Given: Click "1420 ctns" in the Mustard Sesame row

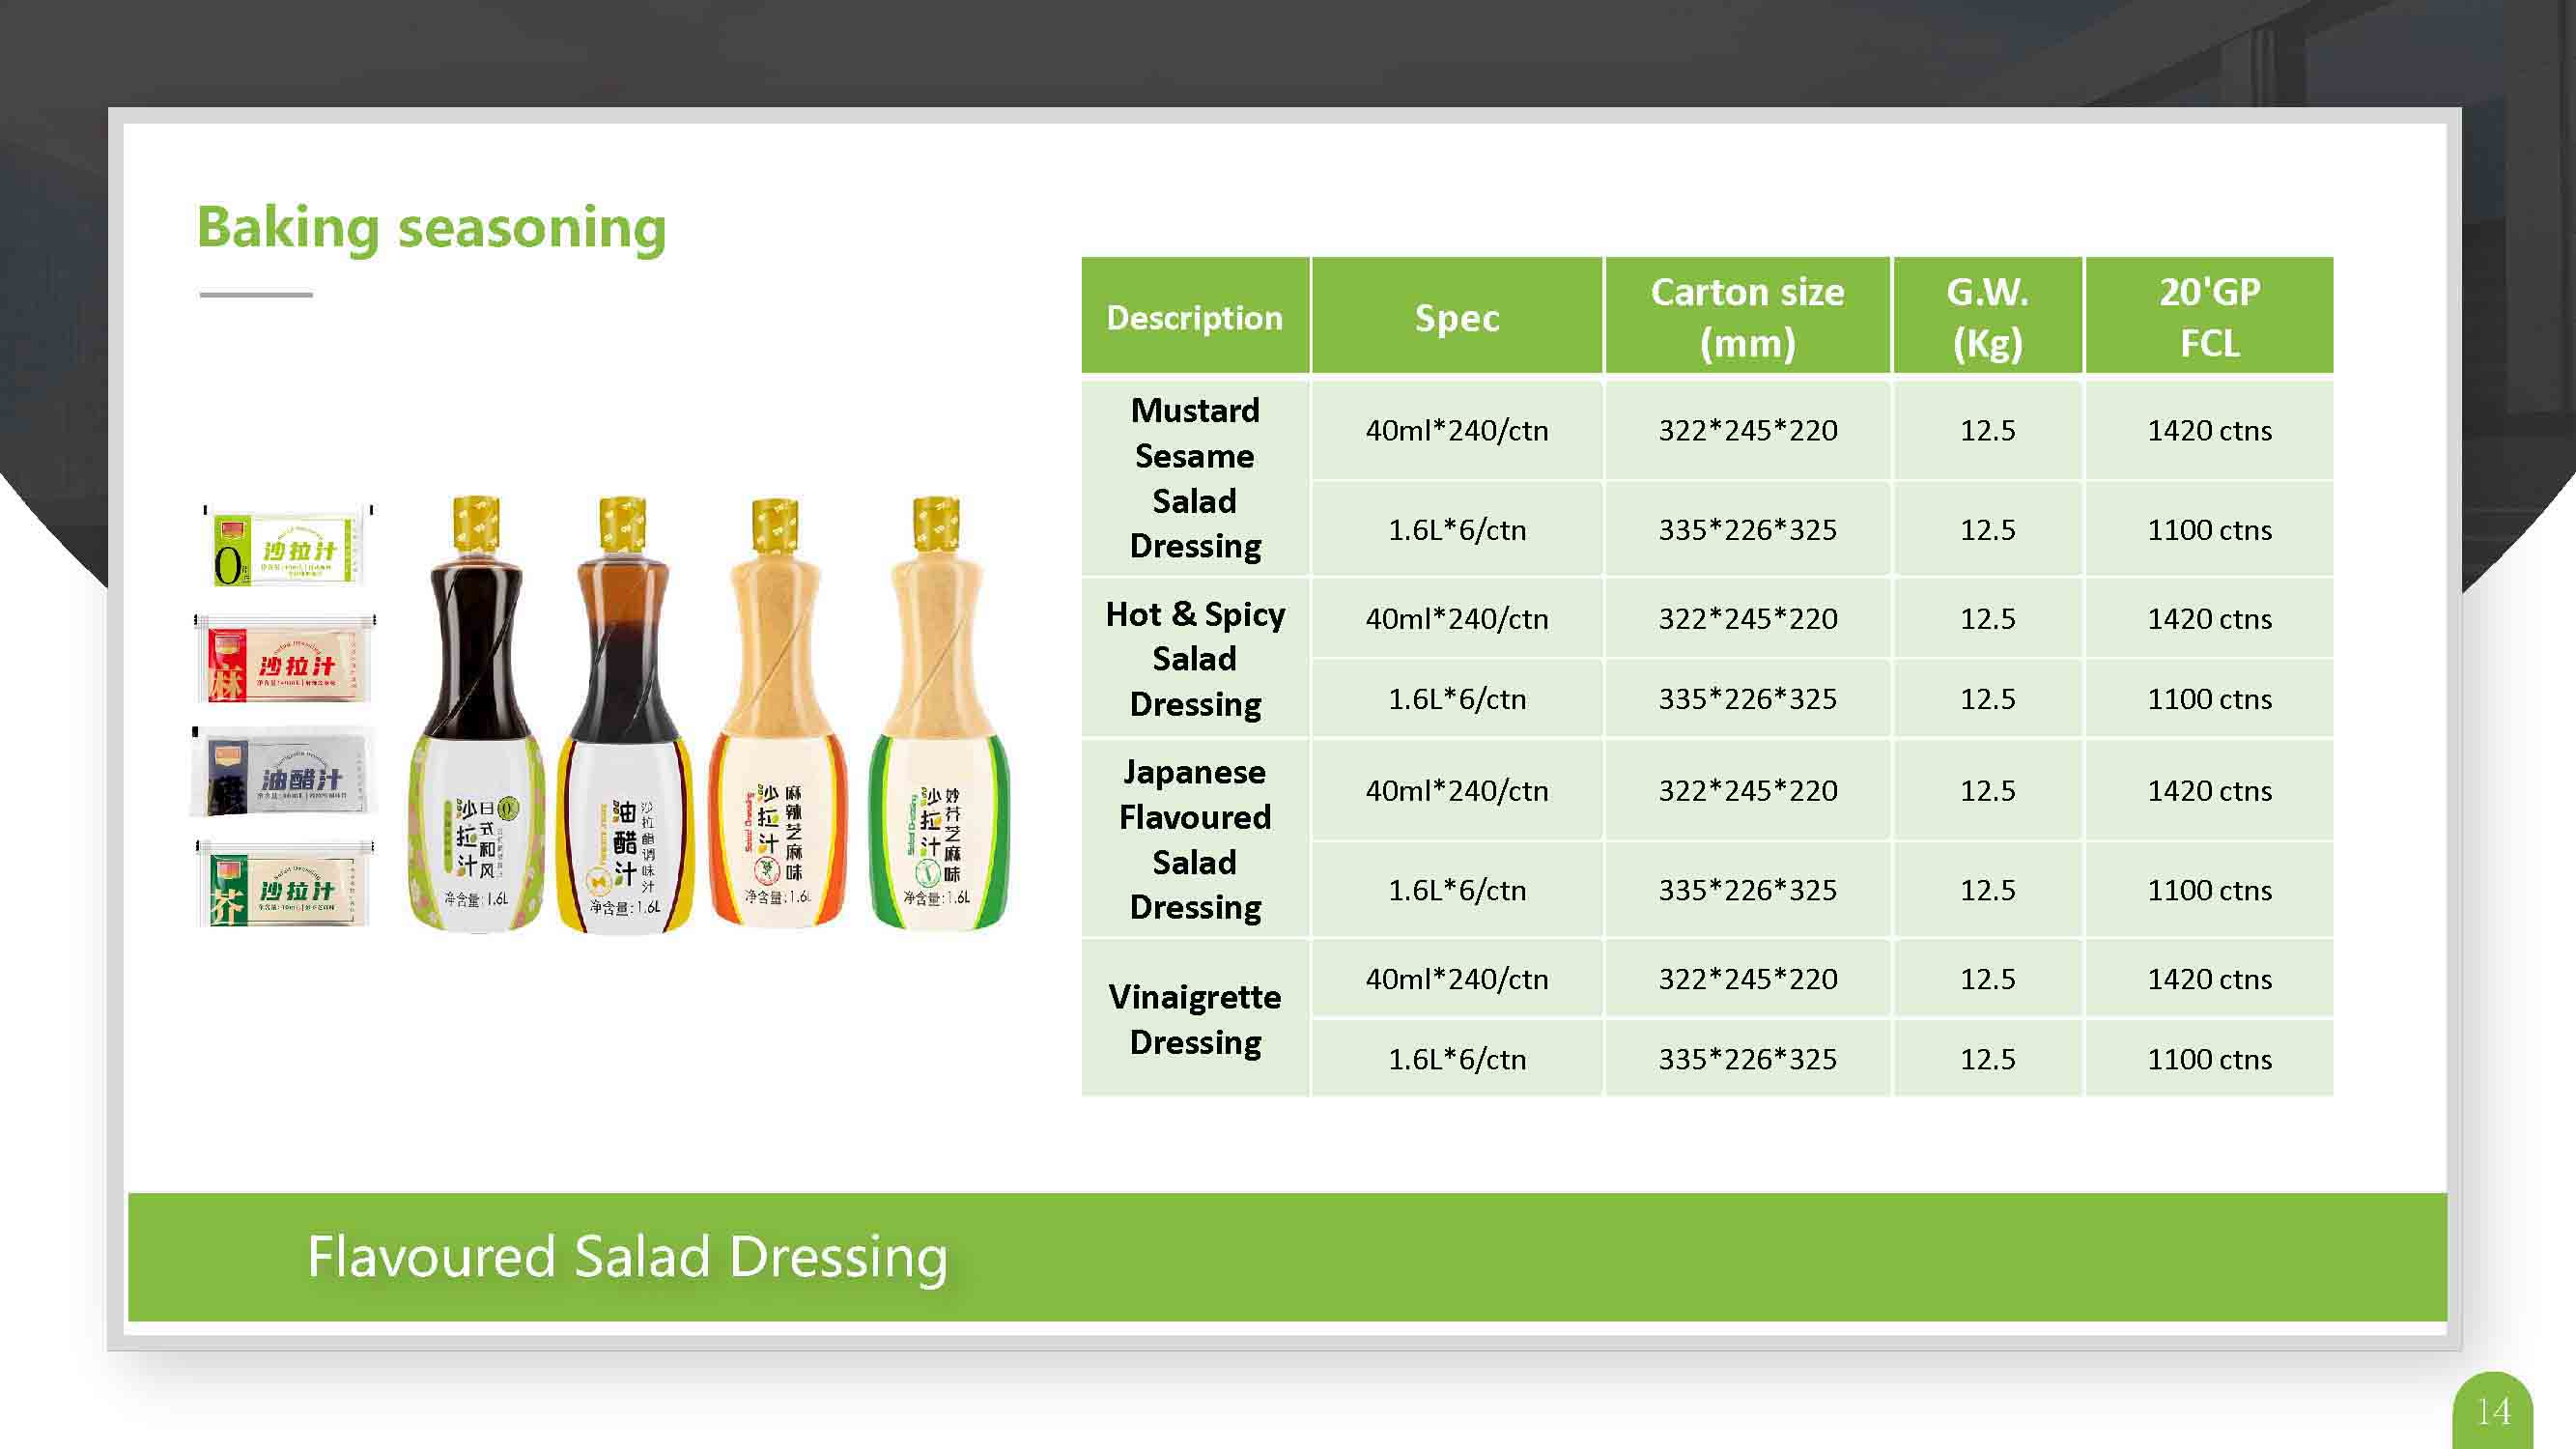Looking at the screenshot, I should [x=2210, y=430].
